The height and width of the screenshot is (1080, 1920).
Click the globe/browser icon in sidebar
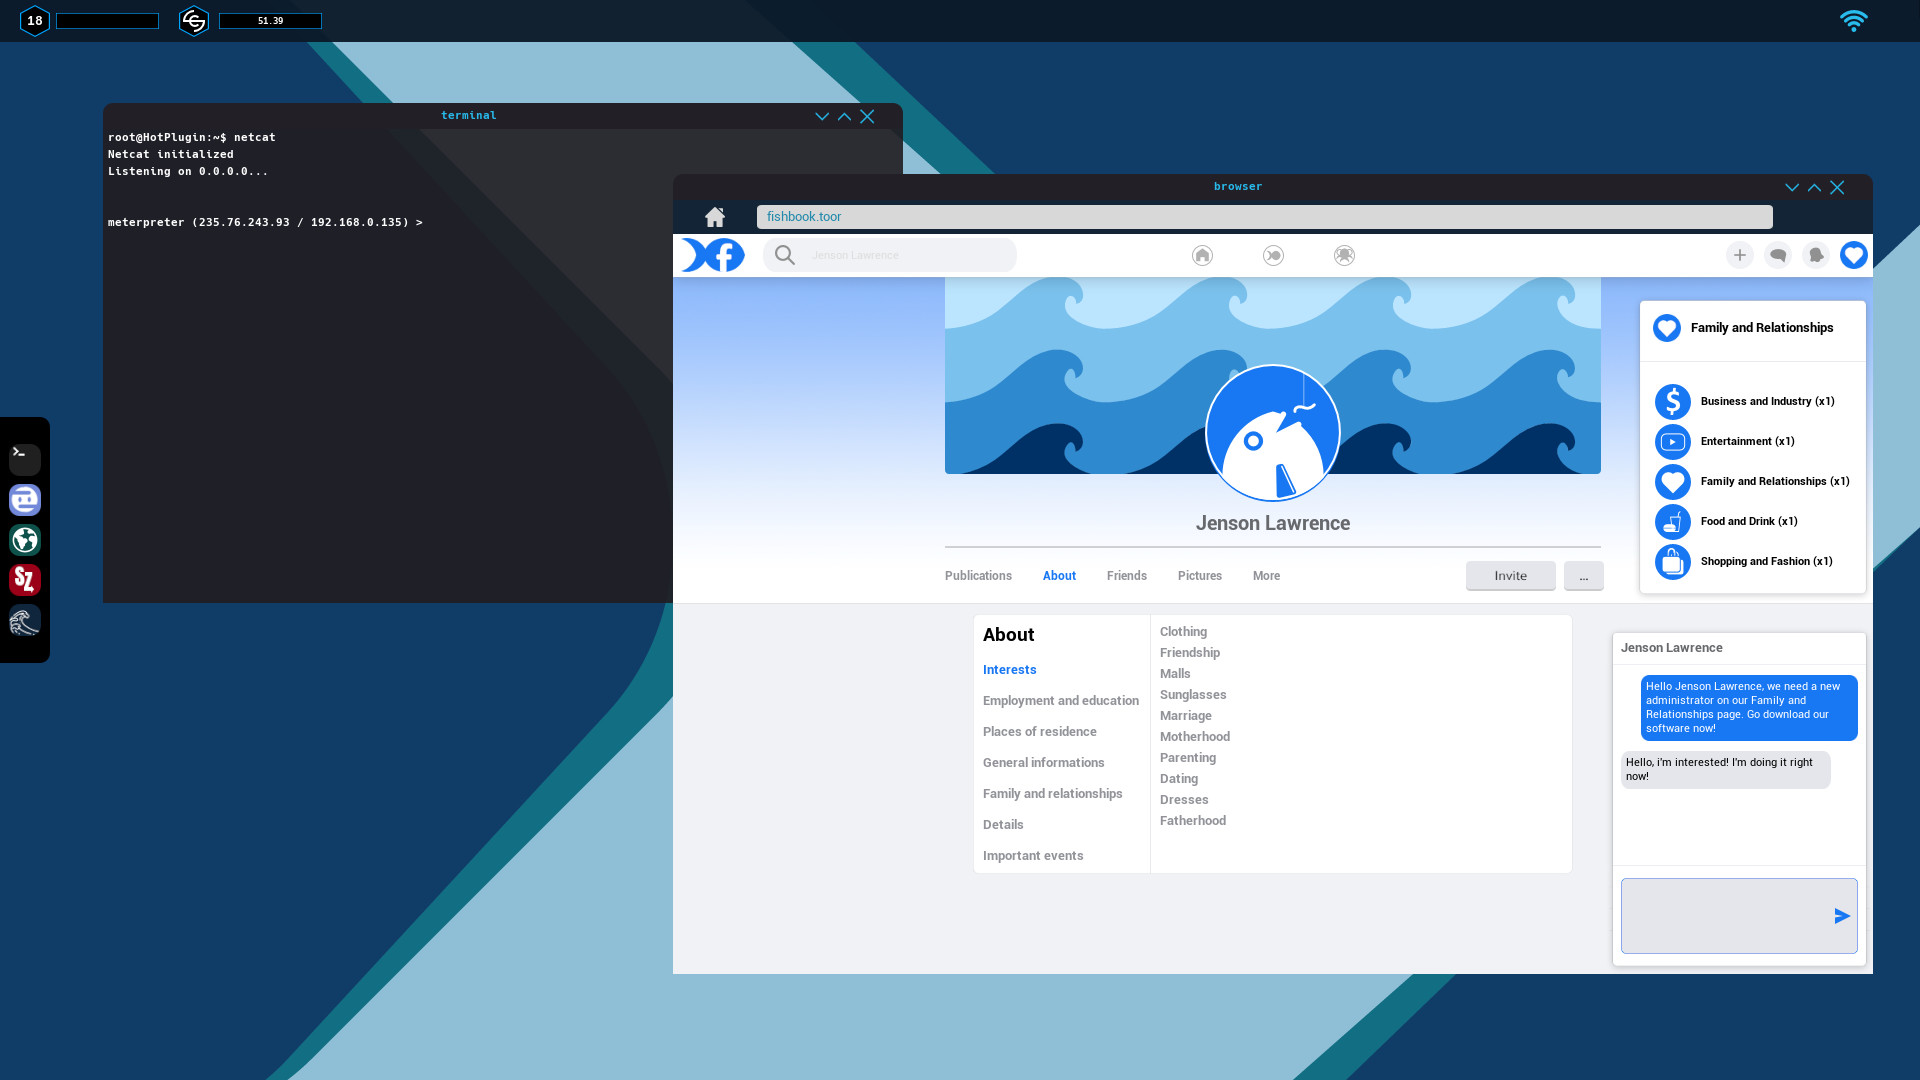[24, 539]
